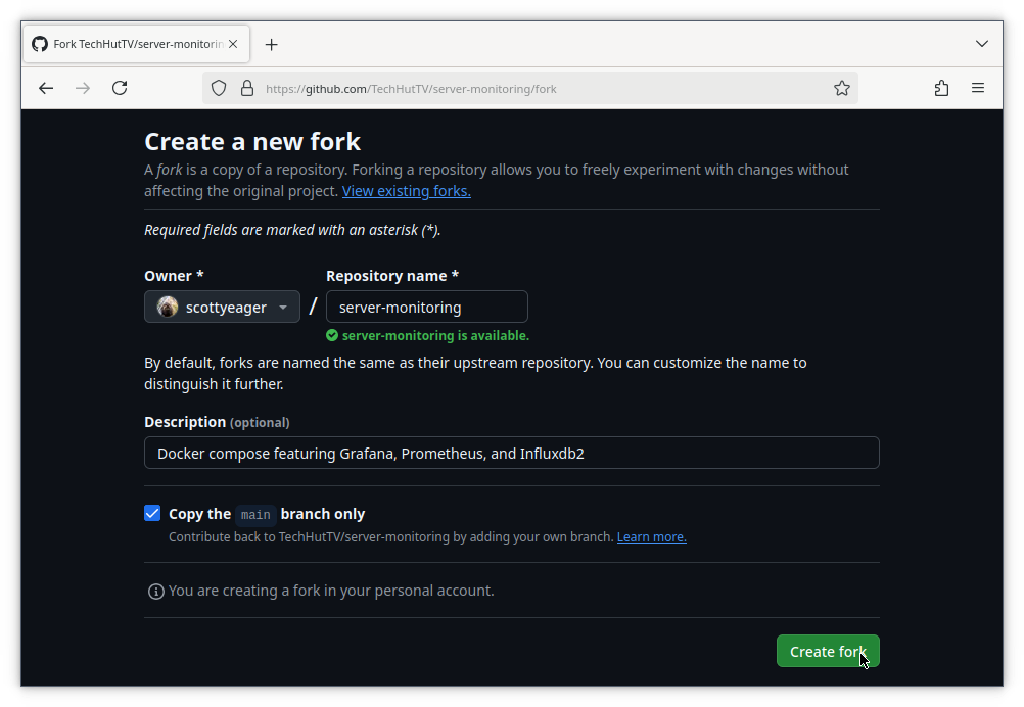The image size is (1024, 707).
Task: Click the Create fork button
Action: click(828, 651)
